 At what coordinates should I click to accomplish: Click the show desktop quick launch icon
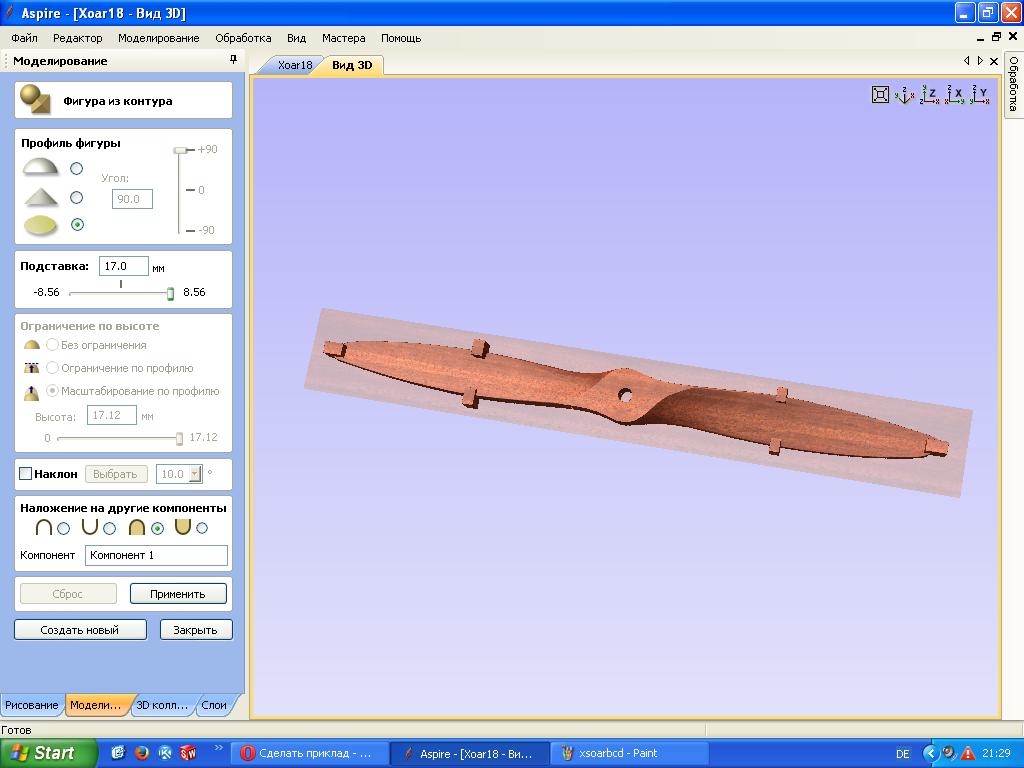[x=118, y=753]
